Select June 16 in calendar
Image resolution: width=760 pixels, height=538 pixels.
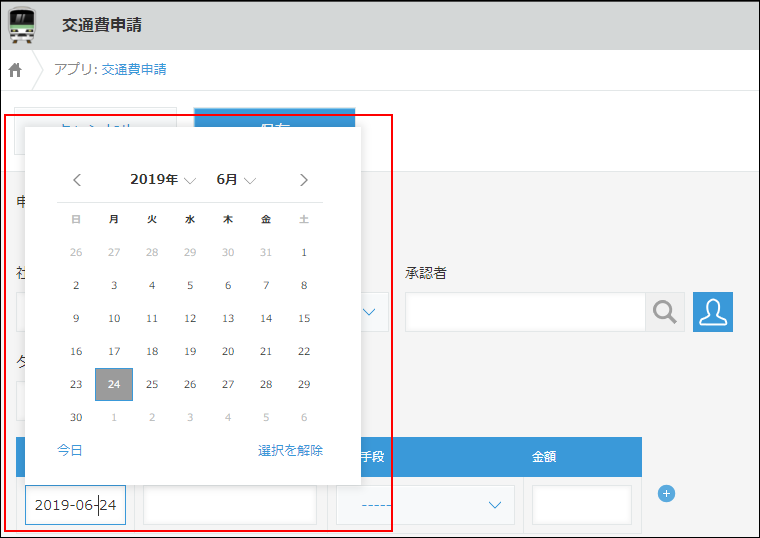pyautogui.click(x=76, y=351)
